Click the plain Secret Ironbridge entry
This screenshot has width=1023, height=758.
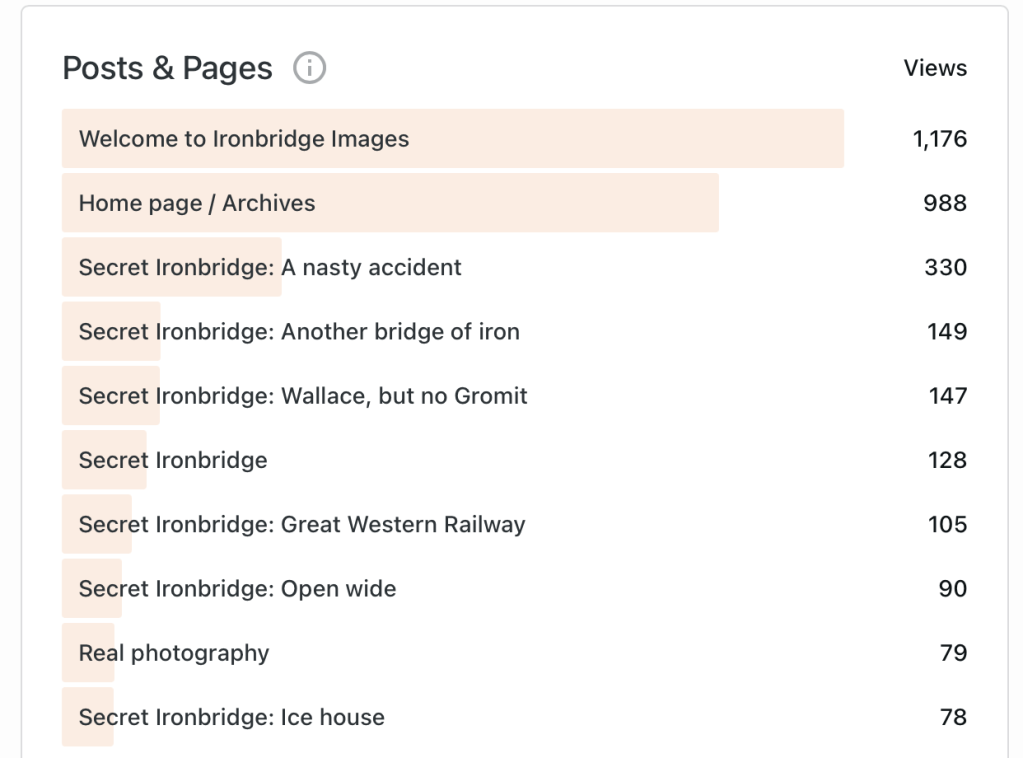point(173,460)
